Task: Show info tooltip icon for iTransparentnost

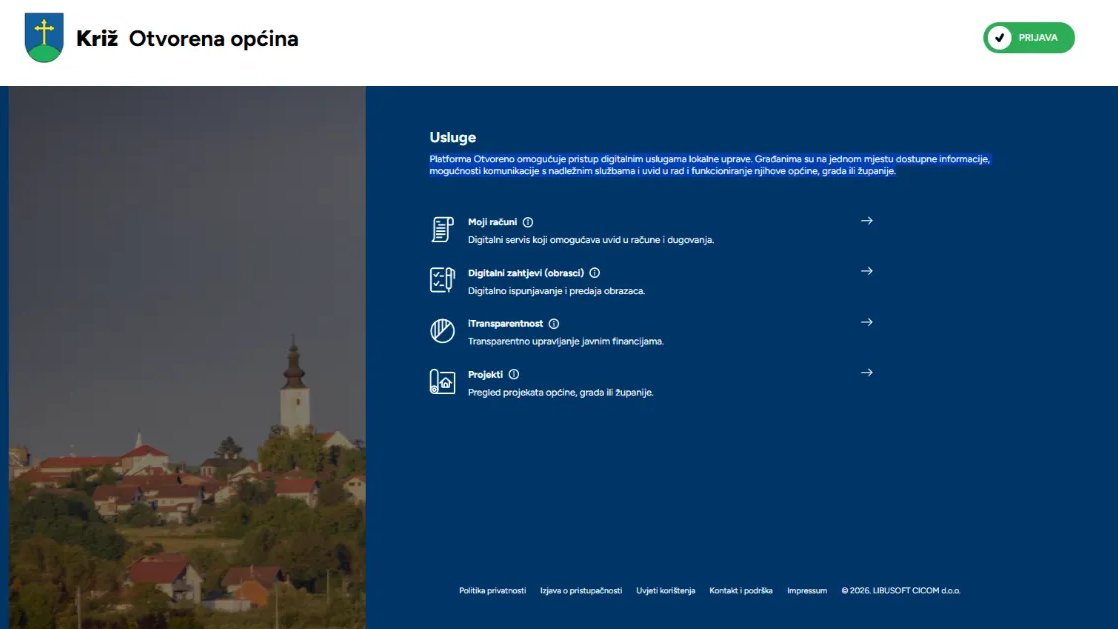Action: click(x=554, y=324)
